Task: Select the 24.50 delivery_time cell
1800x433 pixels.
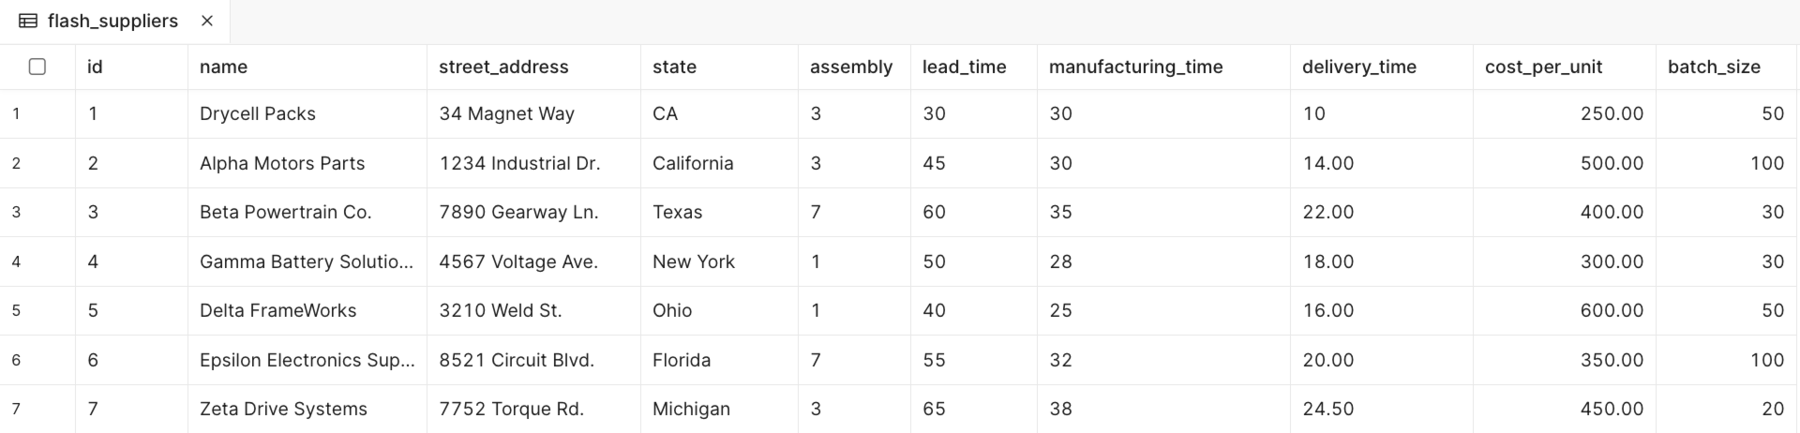Action: [1328, 409]
